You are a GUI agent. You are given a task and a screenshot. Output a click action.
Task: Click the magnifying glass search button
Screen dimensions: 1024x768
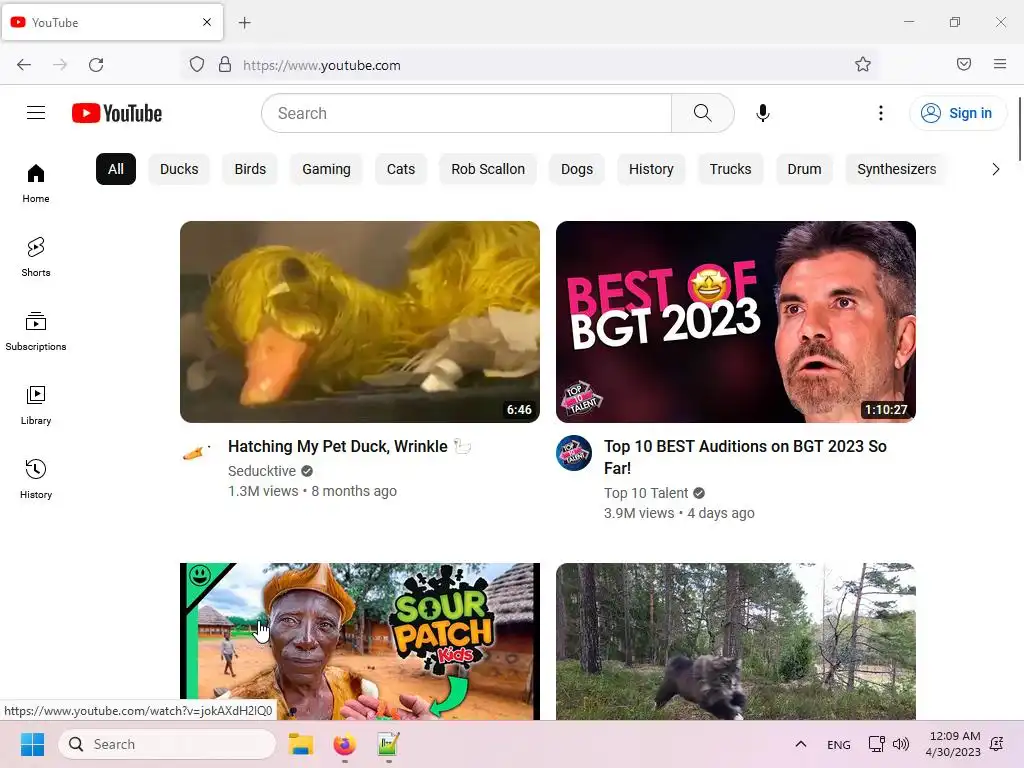[x=703, y=113]
